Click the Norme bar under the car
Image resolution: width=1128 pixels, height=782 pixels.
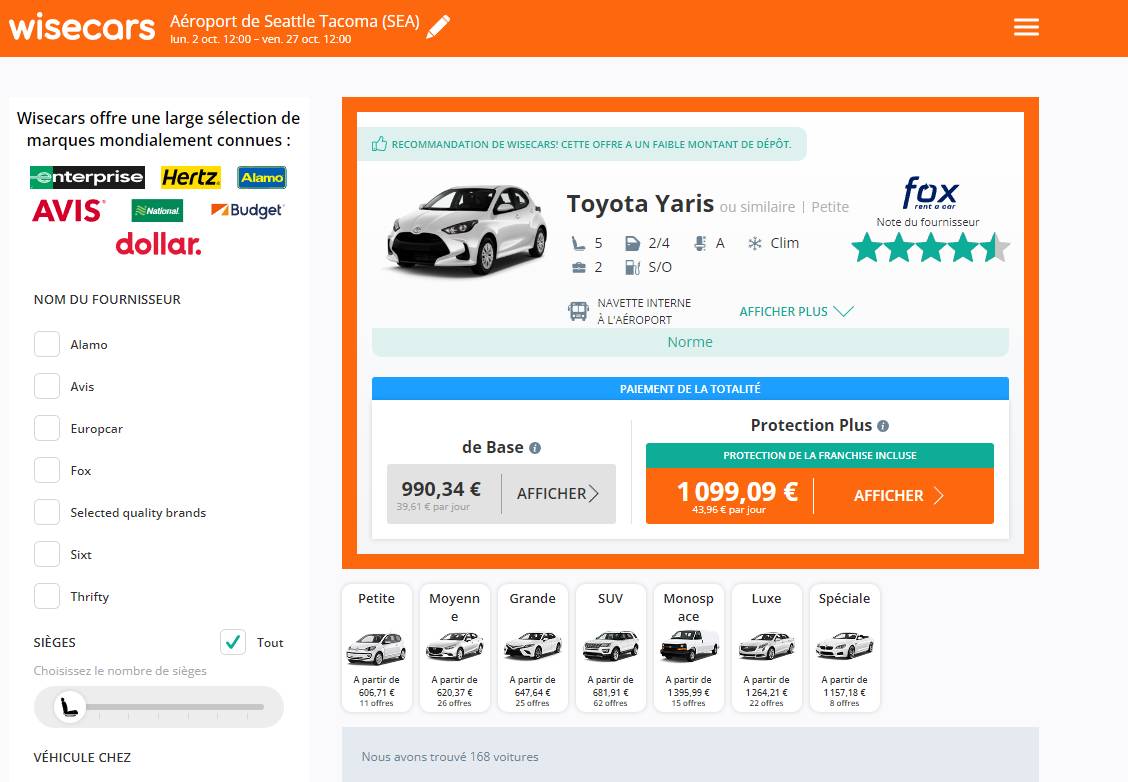coord(690,342)
